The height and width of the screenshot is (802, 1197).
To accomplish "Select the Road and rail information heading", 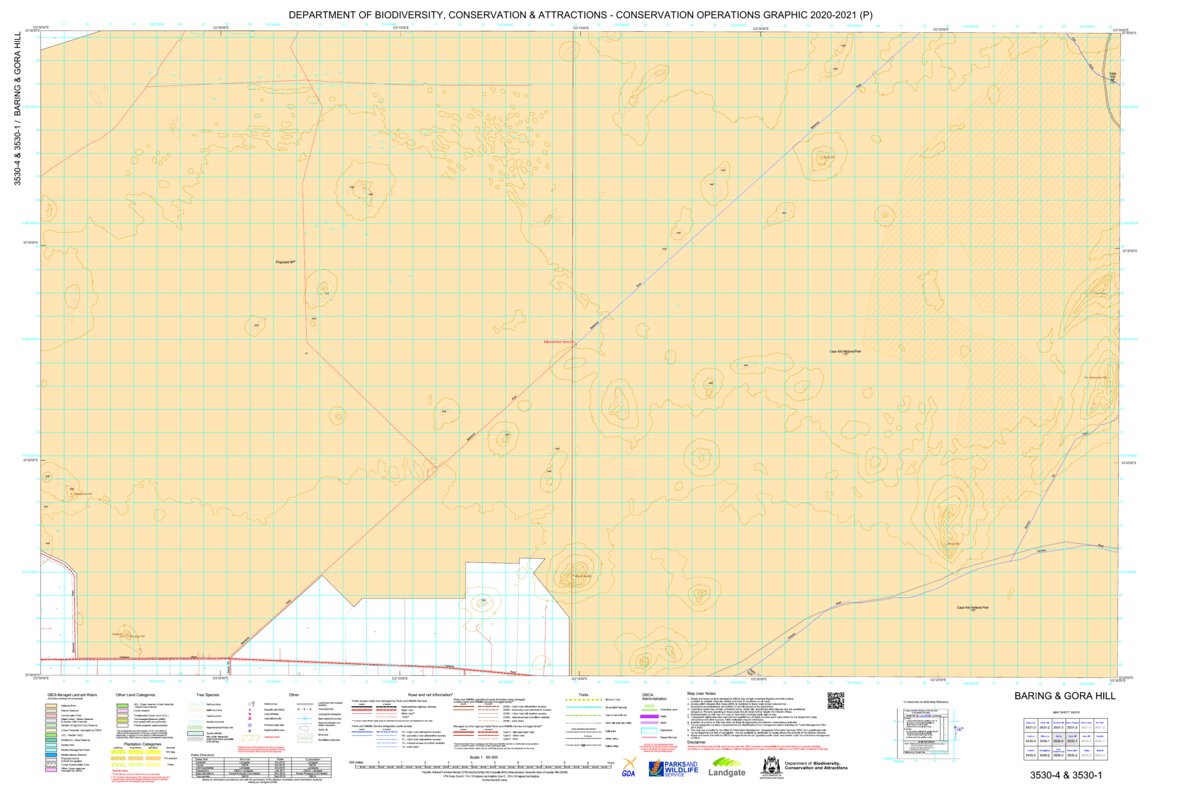I will [431, 694].
